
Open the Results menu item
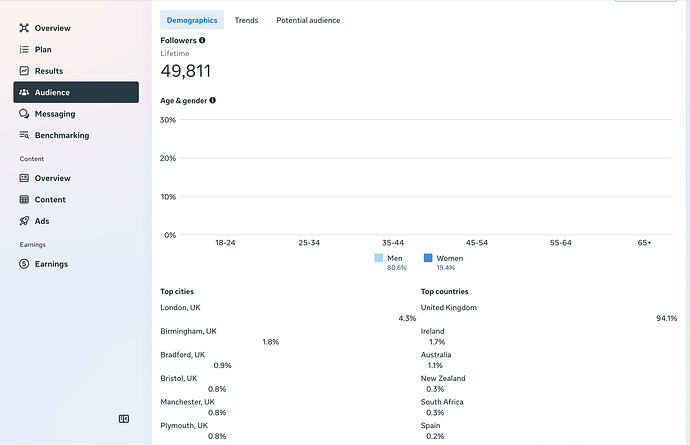coord(49,71)
